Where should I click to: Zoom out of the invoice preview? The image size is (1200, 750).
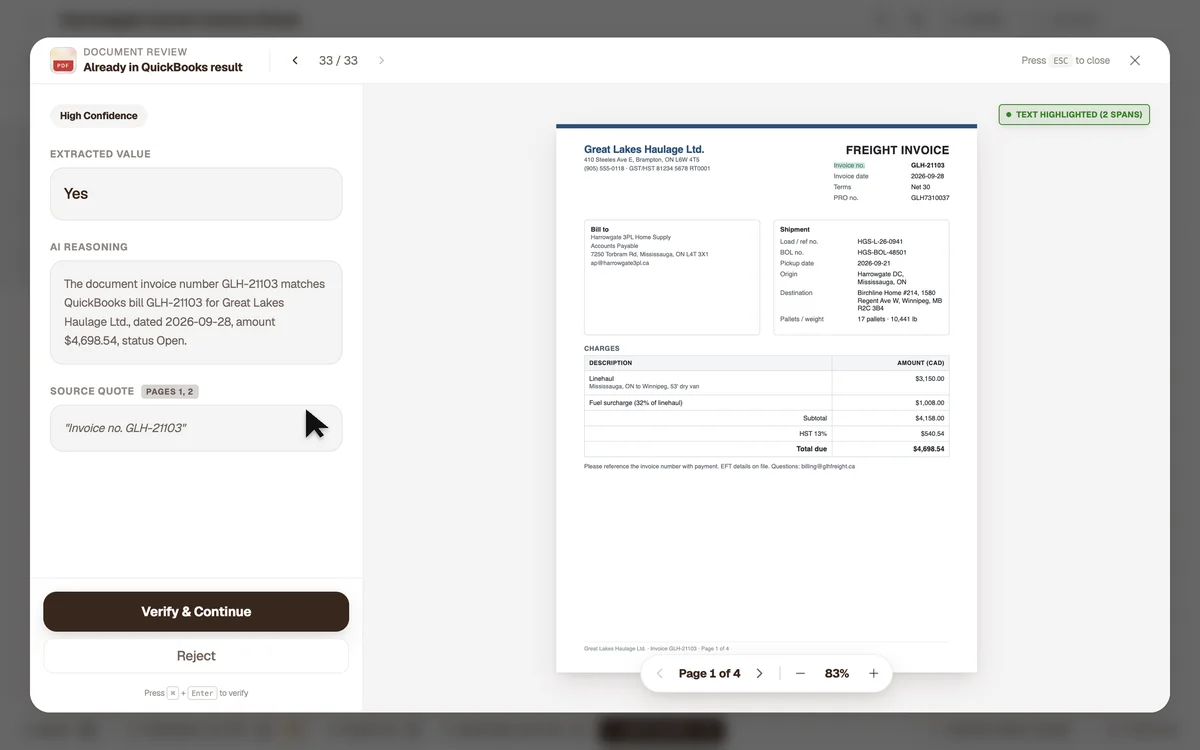[x=800, y=674]
